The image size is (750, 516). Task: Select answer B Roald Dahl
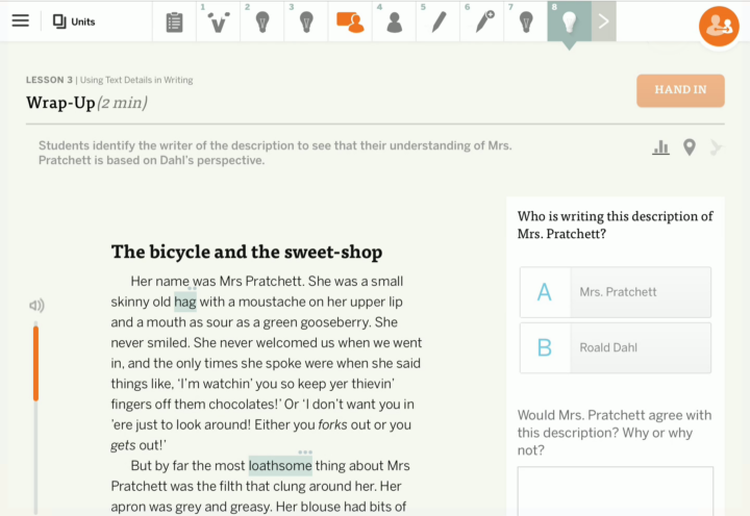[615, 348]
